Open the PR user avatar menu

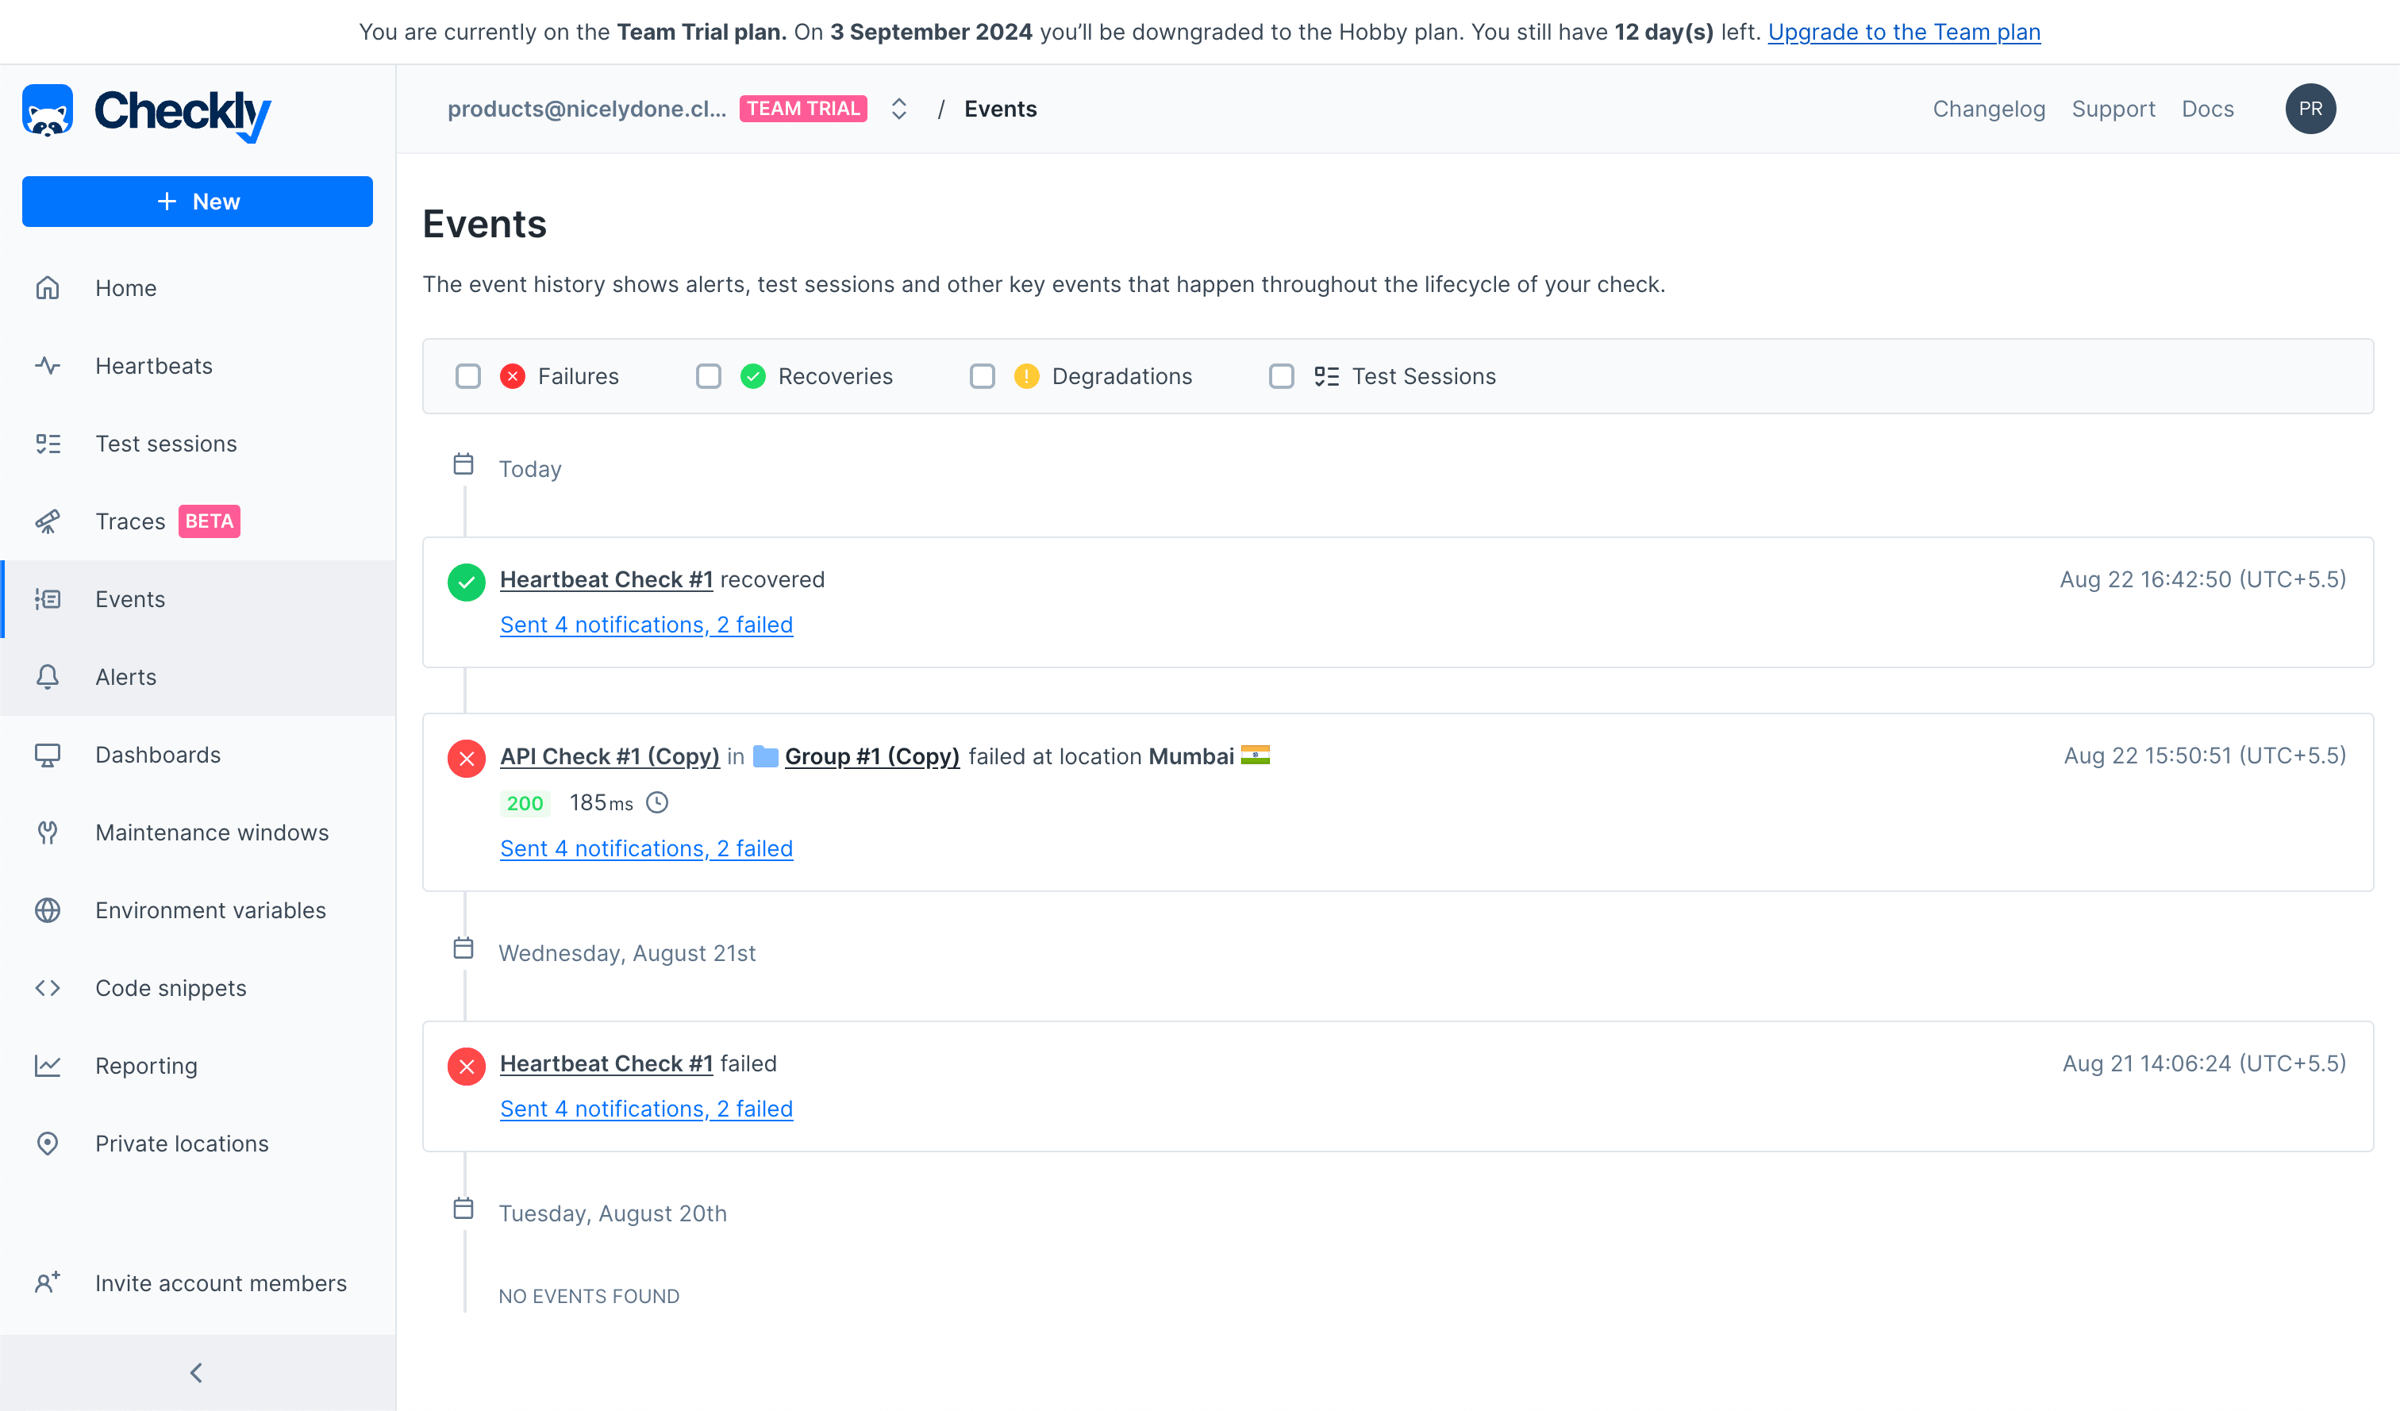coord(2310,109)
